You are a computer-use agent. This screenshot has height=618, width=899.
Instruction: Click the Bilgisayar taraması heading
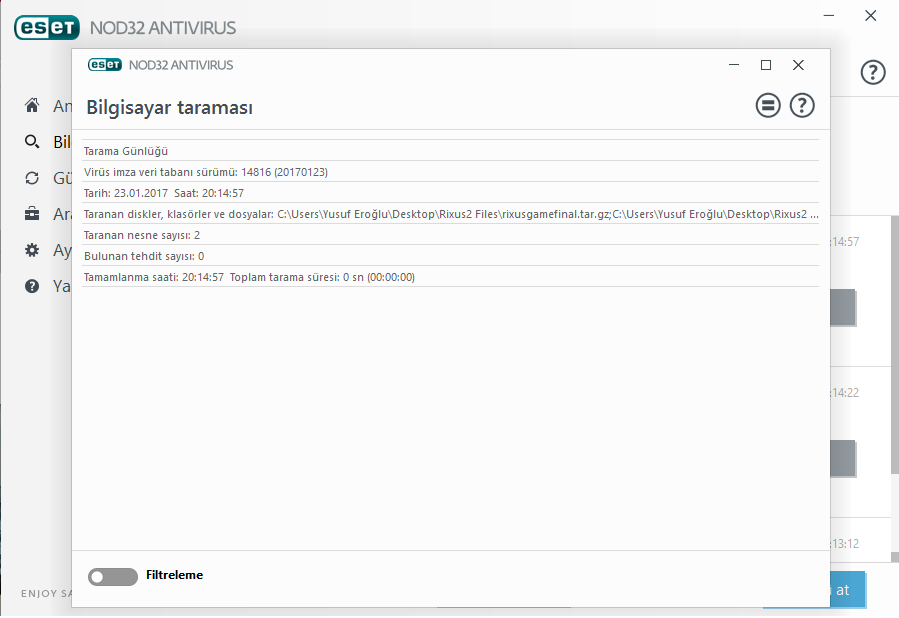[x=170, y=108]
